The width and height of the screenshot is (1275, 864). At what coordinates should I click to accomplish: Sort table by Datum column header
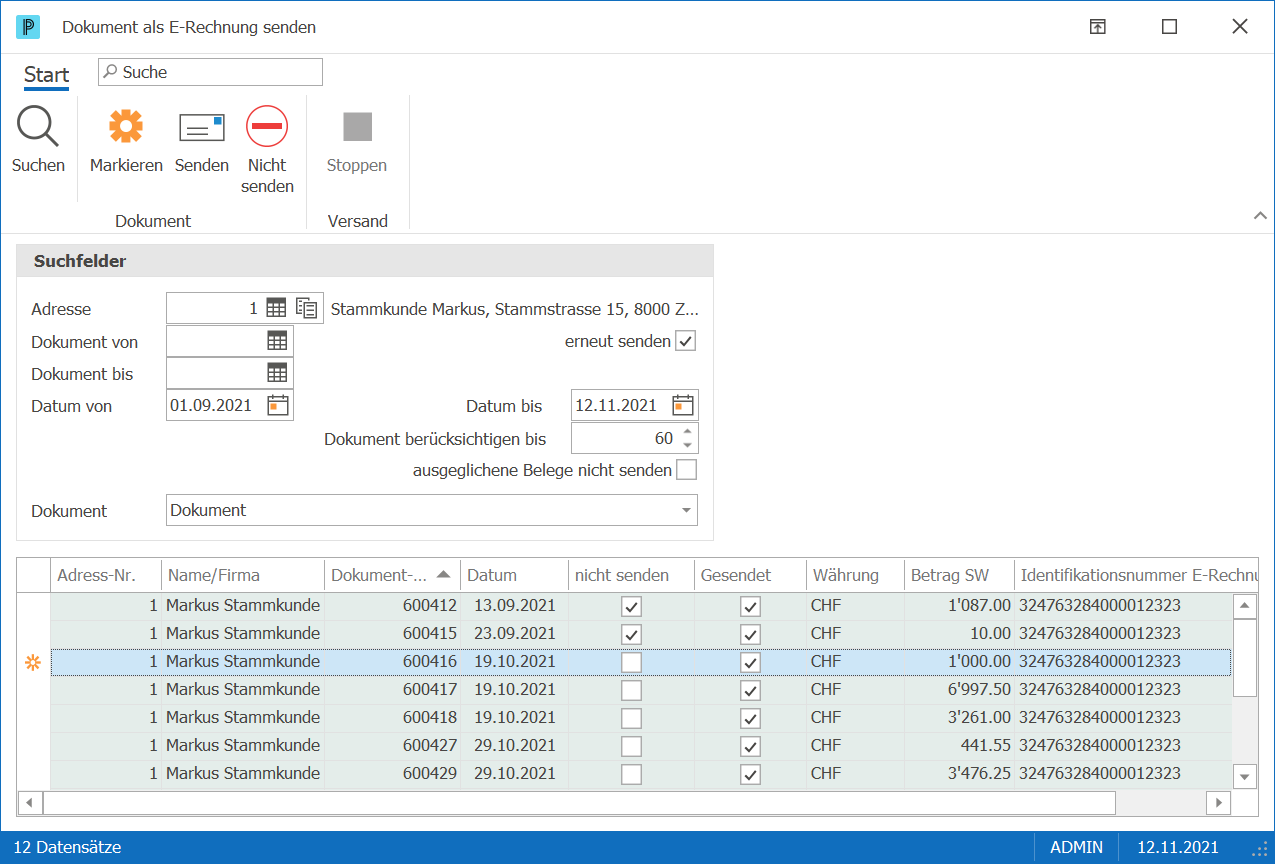[514, 575]
